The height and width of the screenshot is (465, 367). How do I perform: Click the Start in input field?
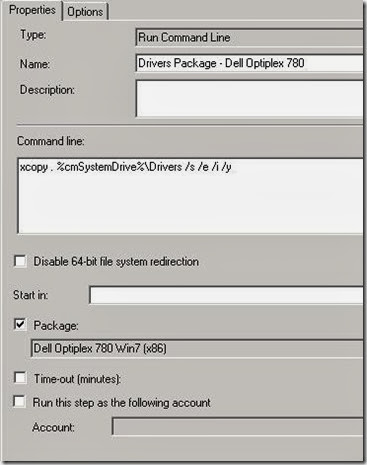(226, 295)
